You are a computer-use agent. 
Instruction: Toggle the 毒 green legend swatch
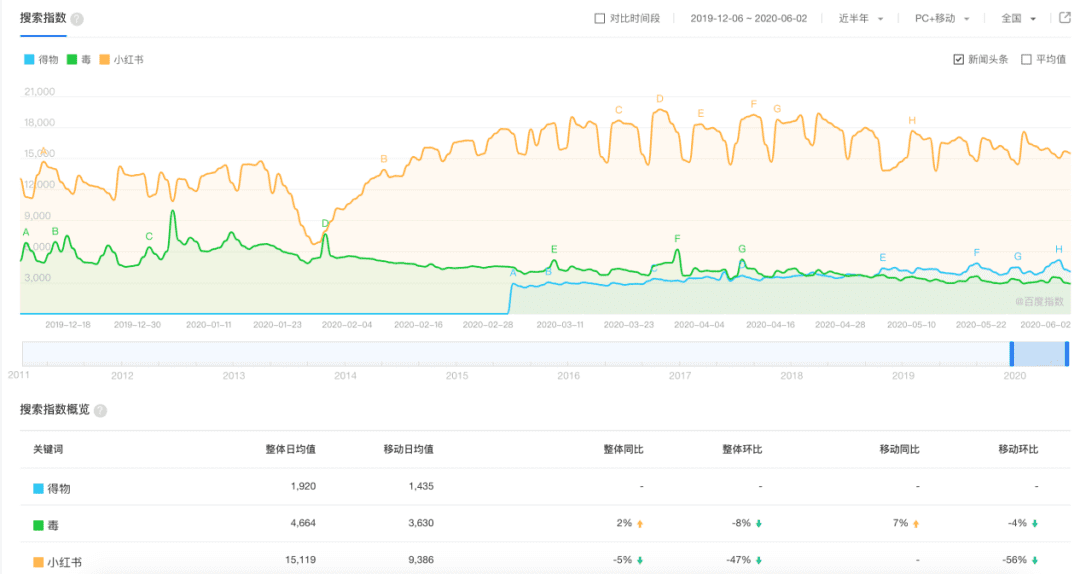pos(72,60)
